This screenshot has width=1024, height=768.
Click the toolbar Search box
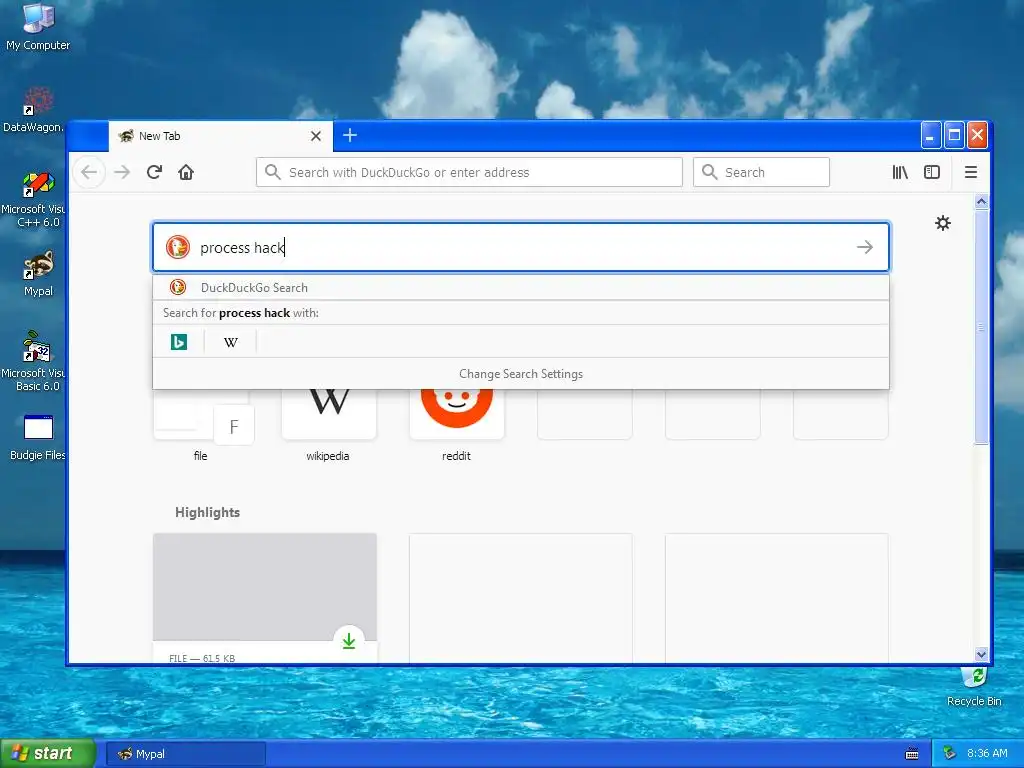tap(761, 172)
